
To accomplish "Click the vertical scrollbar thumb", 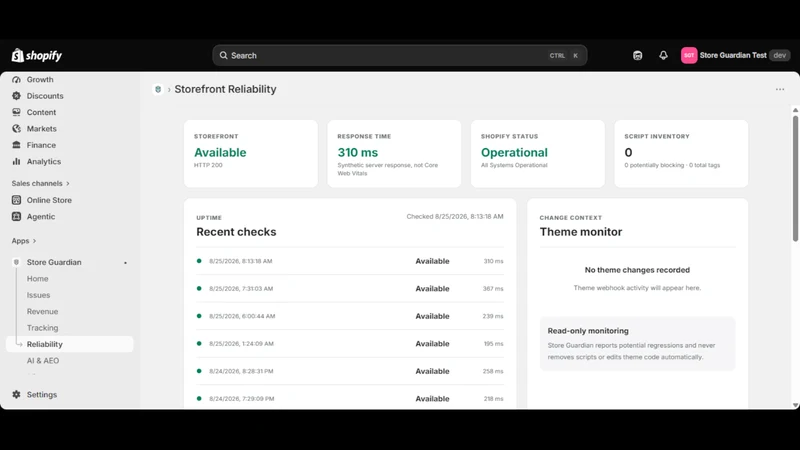I will pyautogui.click(x=795, y=179).
